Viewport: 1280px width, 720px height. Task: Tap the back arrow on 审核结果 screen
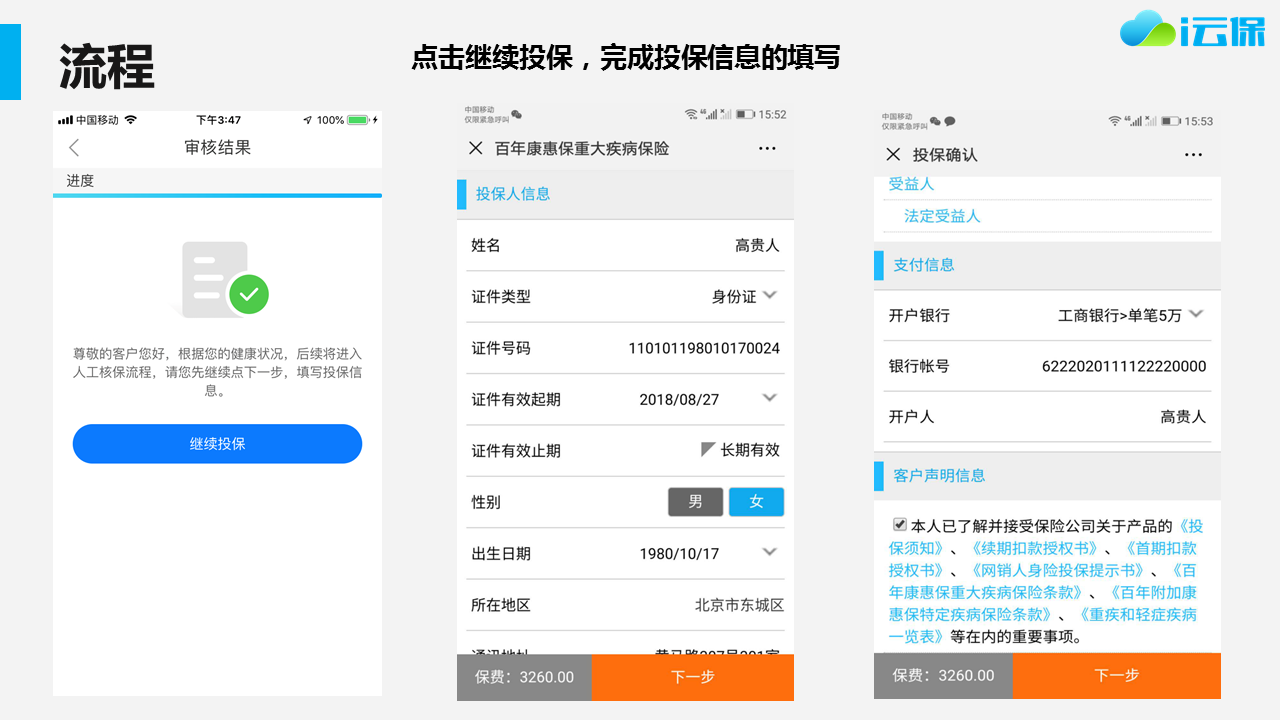[74, 148]
